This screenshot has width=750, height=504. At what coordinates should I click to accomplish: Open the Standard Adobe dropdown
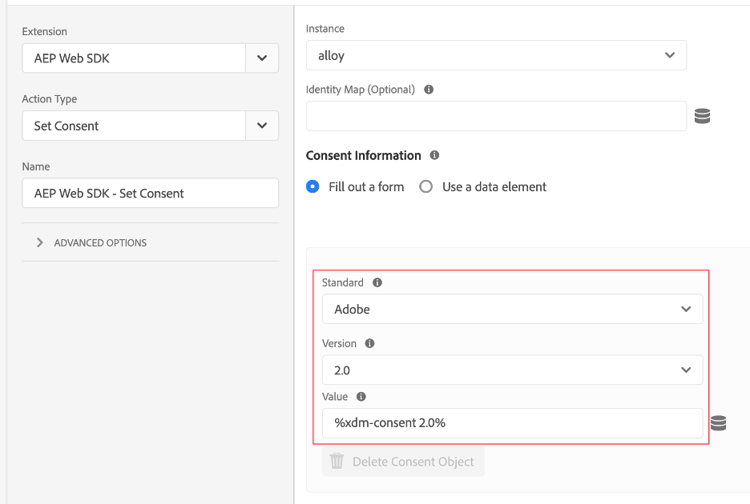point(512,309)
